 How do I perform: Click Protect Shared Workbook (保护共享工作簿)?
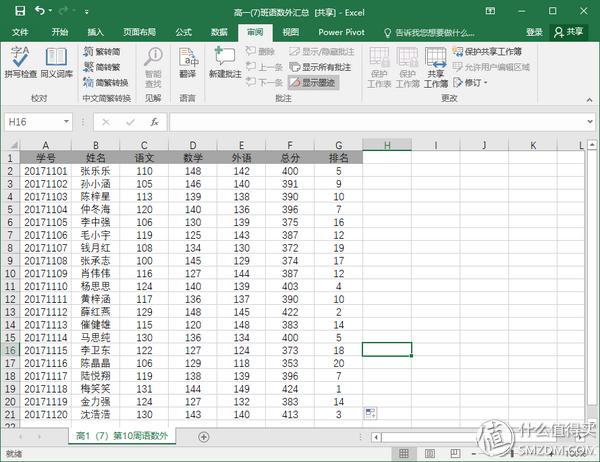click(487, 51)
